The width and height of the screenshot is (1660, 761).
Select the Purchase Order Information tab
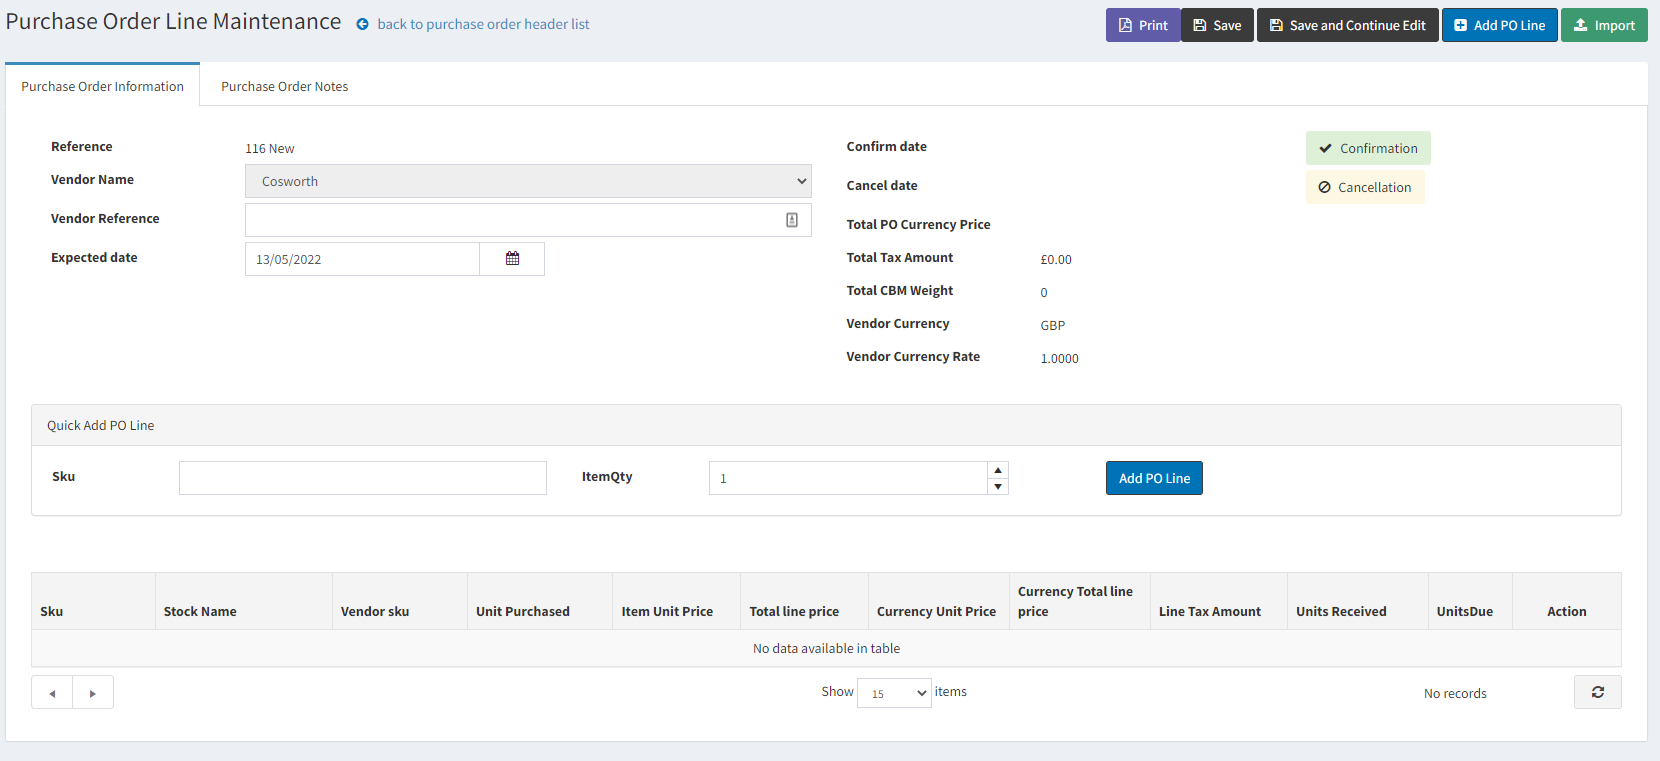click(x=102, y=86)
